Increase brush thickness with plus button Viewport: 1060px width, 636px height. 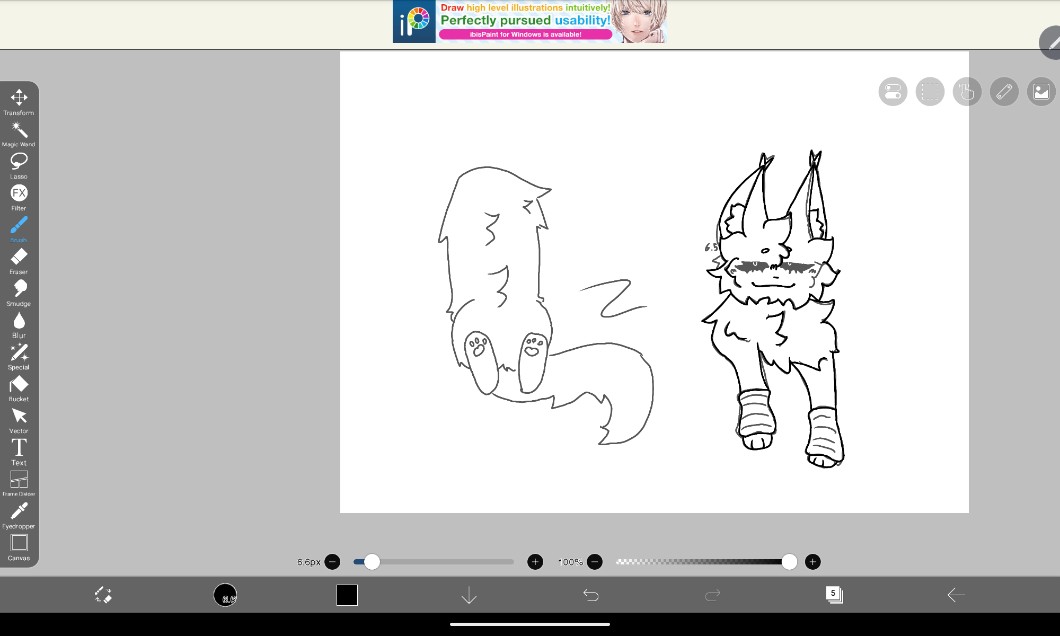tap(535, 562)
